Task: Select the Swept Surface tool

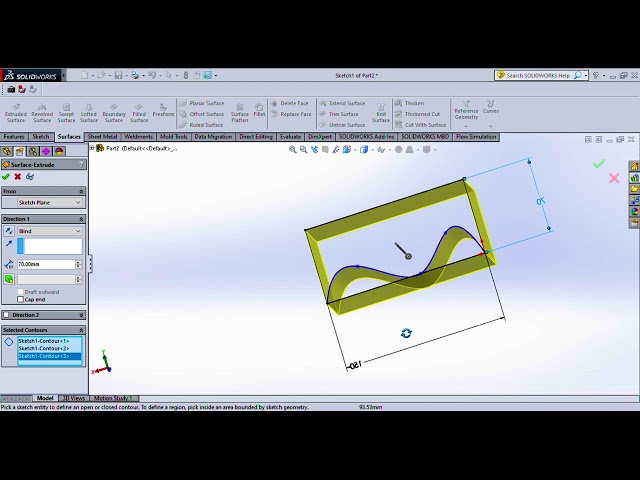Action: tap(66, 113)
